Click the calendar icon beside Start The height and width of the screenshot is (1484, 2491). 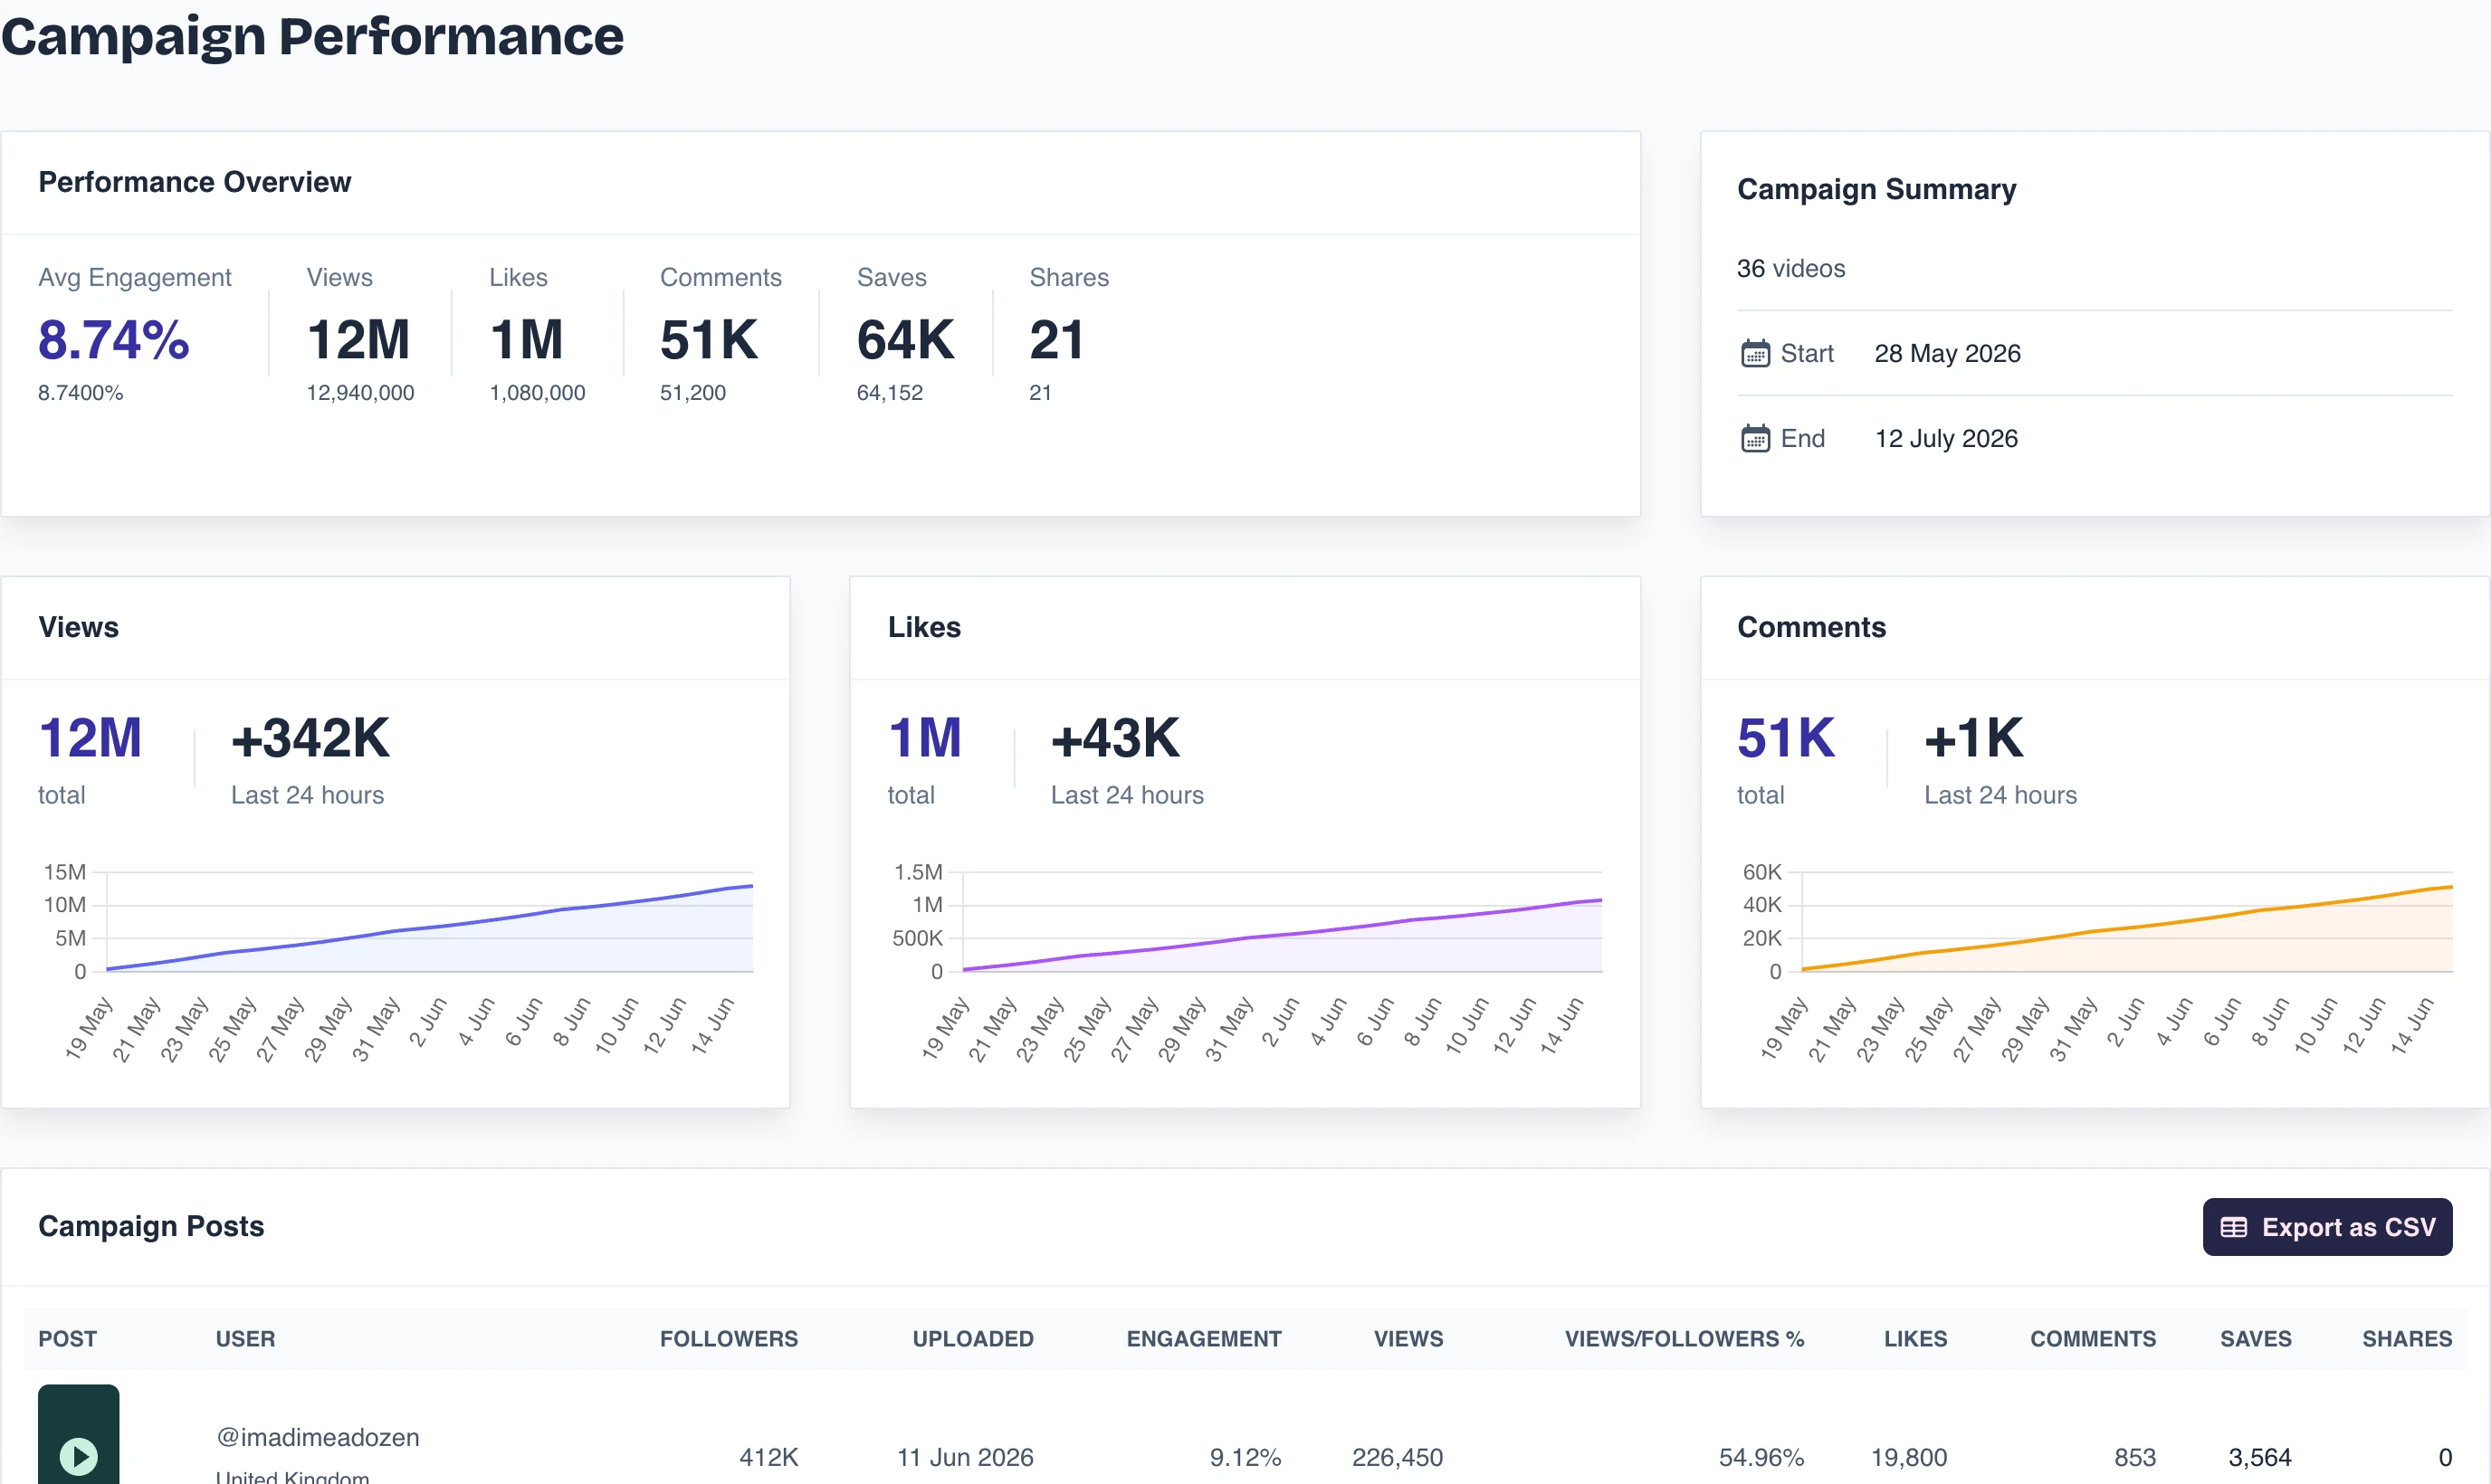pos(1755,353)
